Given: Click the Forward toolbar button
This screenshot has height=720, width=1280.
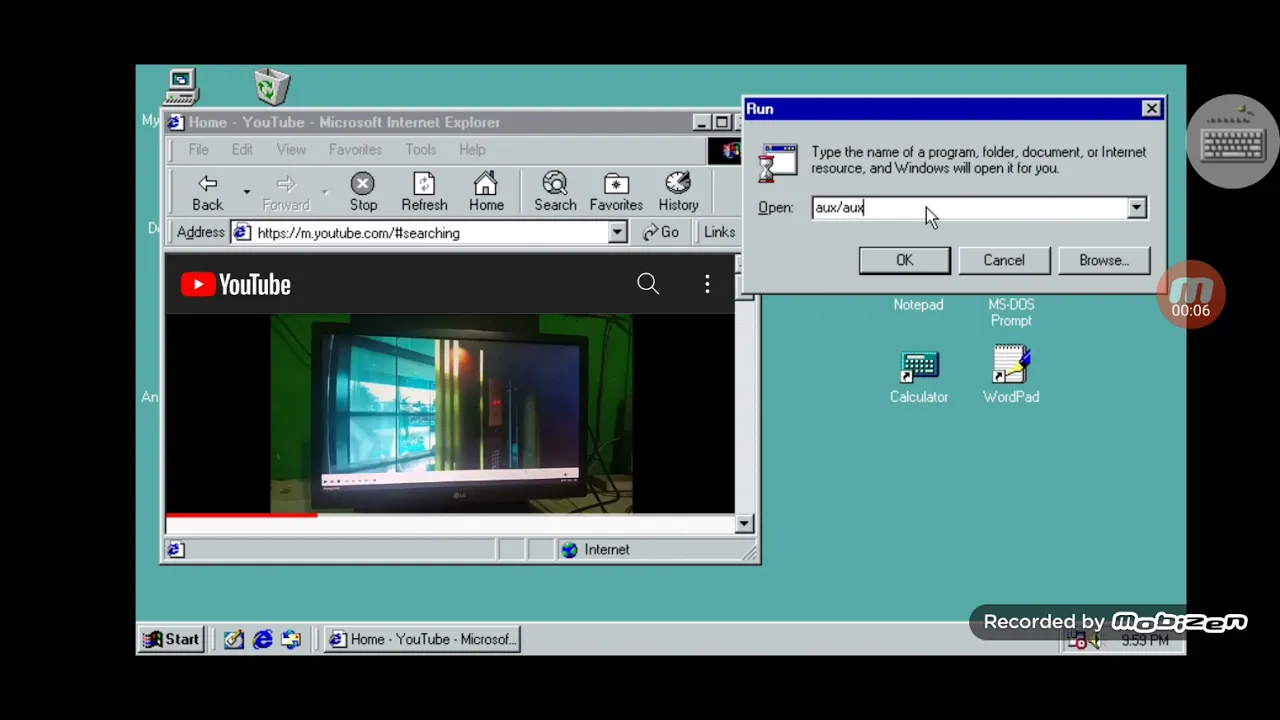Looking at the screenshot, I should pos(286,192).
